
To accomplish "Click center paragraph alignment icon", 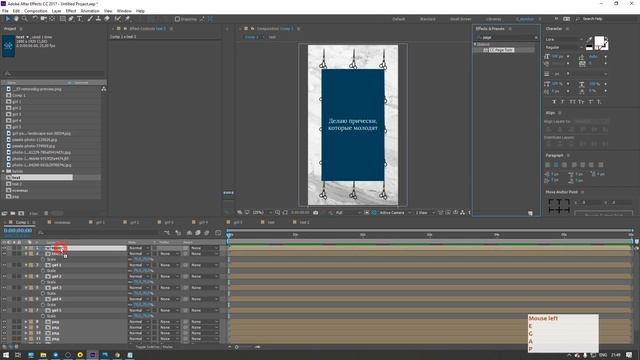I will (556, 165).
